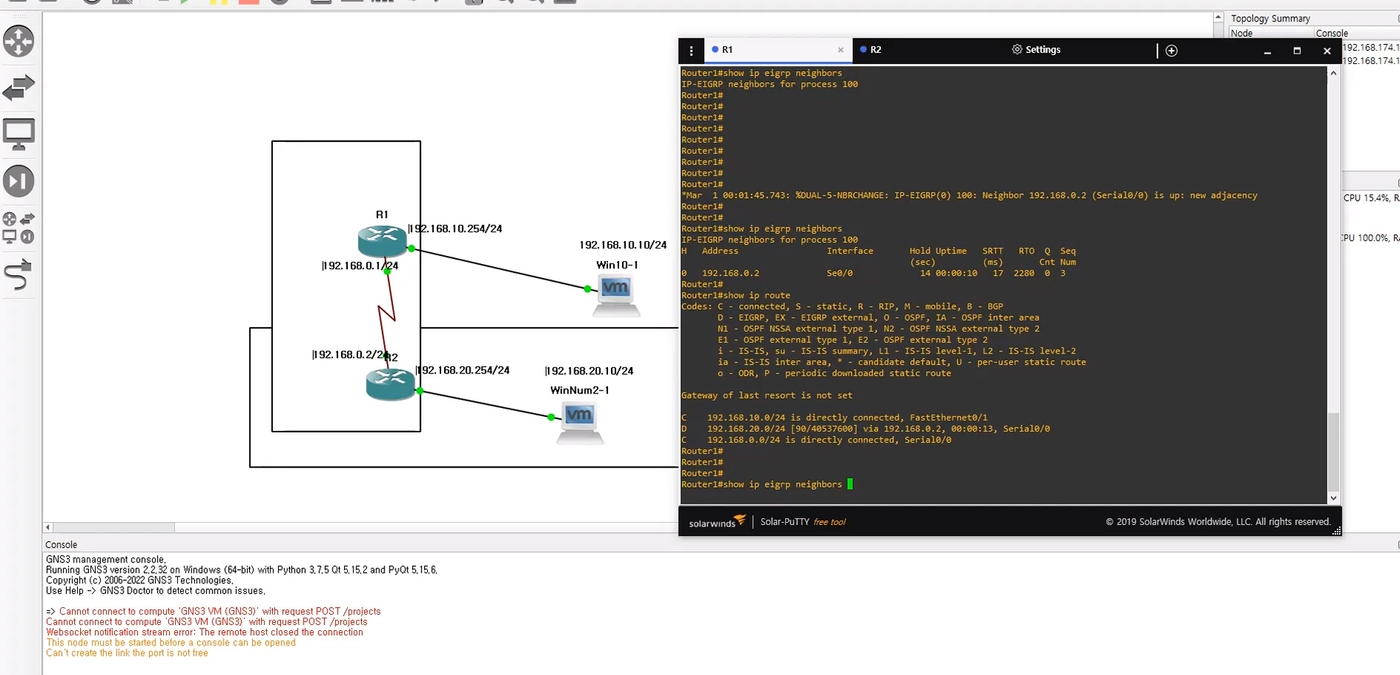Click the terminal scrollbar down arrow
This screenshot has width=1400, height=675.
pos(1333,497)
